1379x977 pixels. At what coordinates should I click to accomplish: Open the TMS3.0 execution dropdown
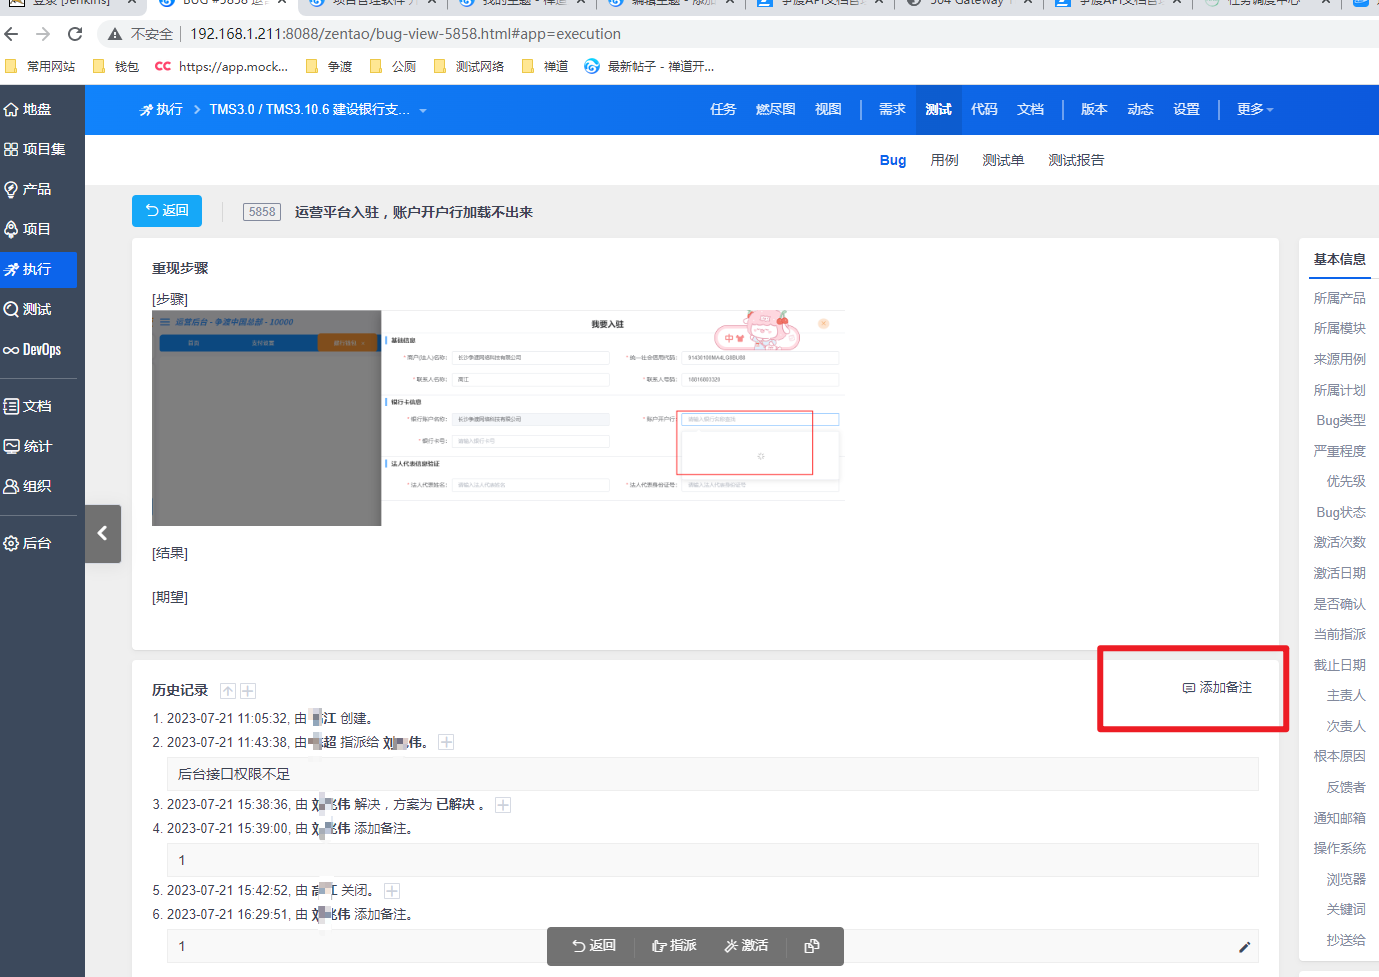tap(423, 110)
